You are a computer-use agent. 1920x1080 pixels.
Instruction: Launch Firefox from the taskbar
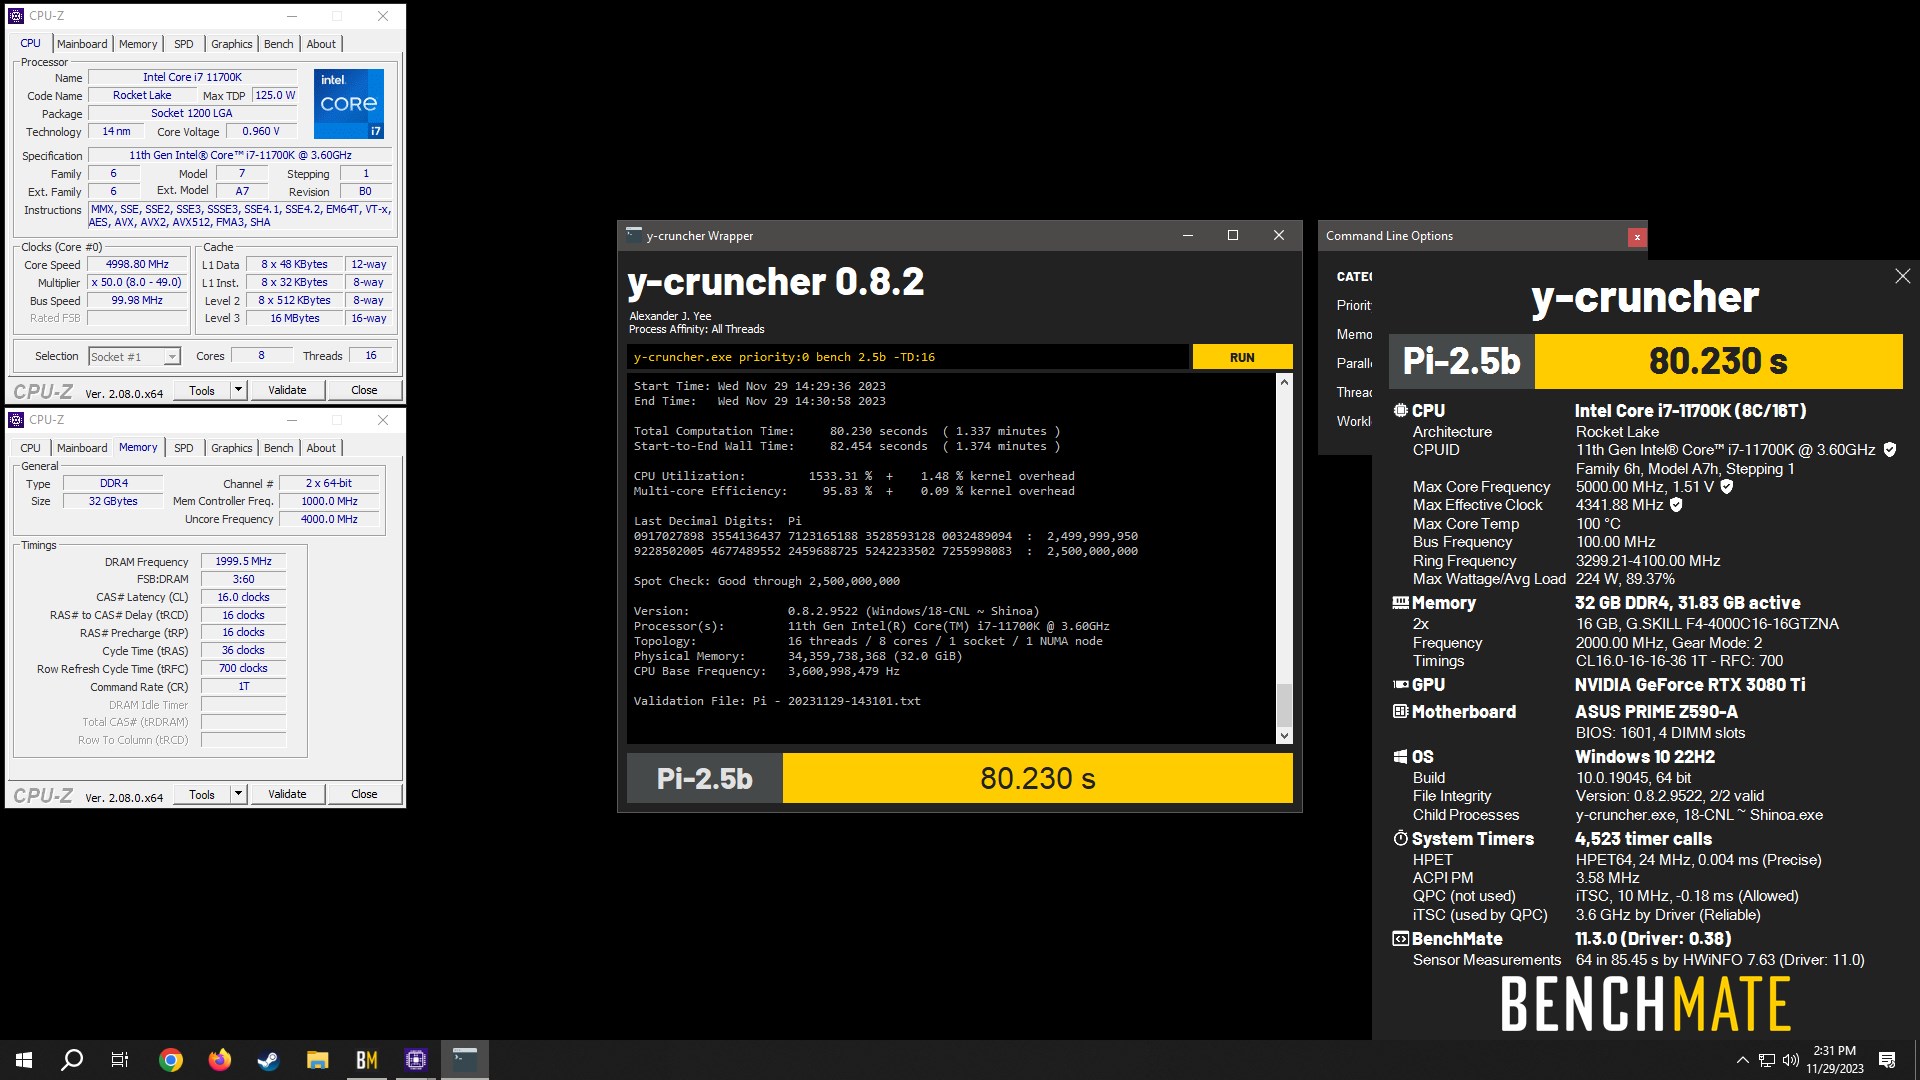[220, 1060]
